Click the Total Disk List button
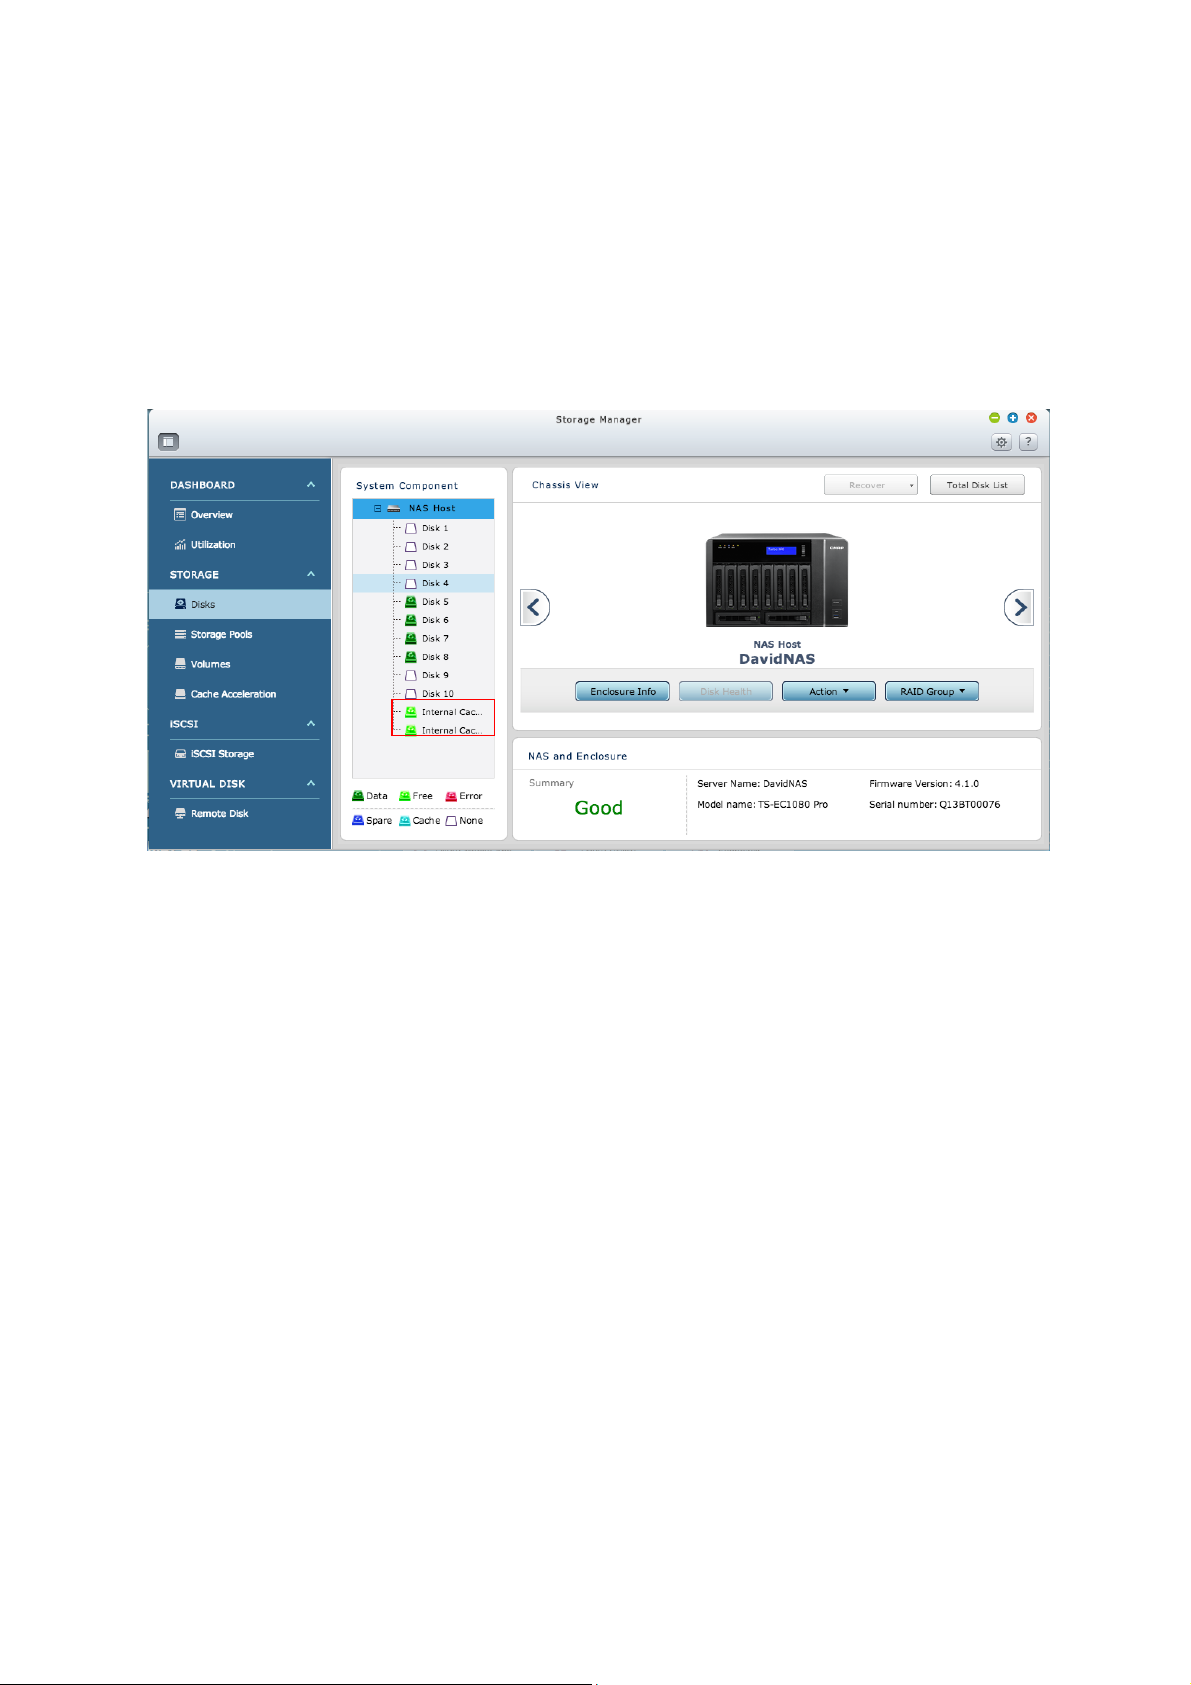 (x=977, y=485)
